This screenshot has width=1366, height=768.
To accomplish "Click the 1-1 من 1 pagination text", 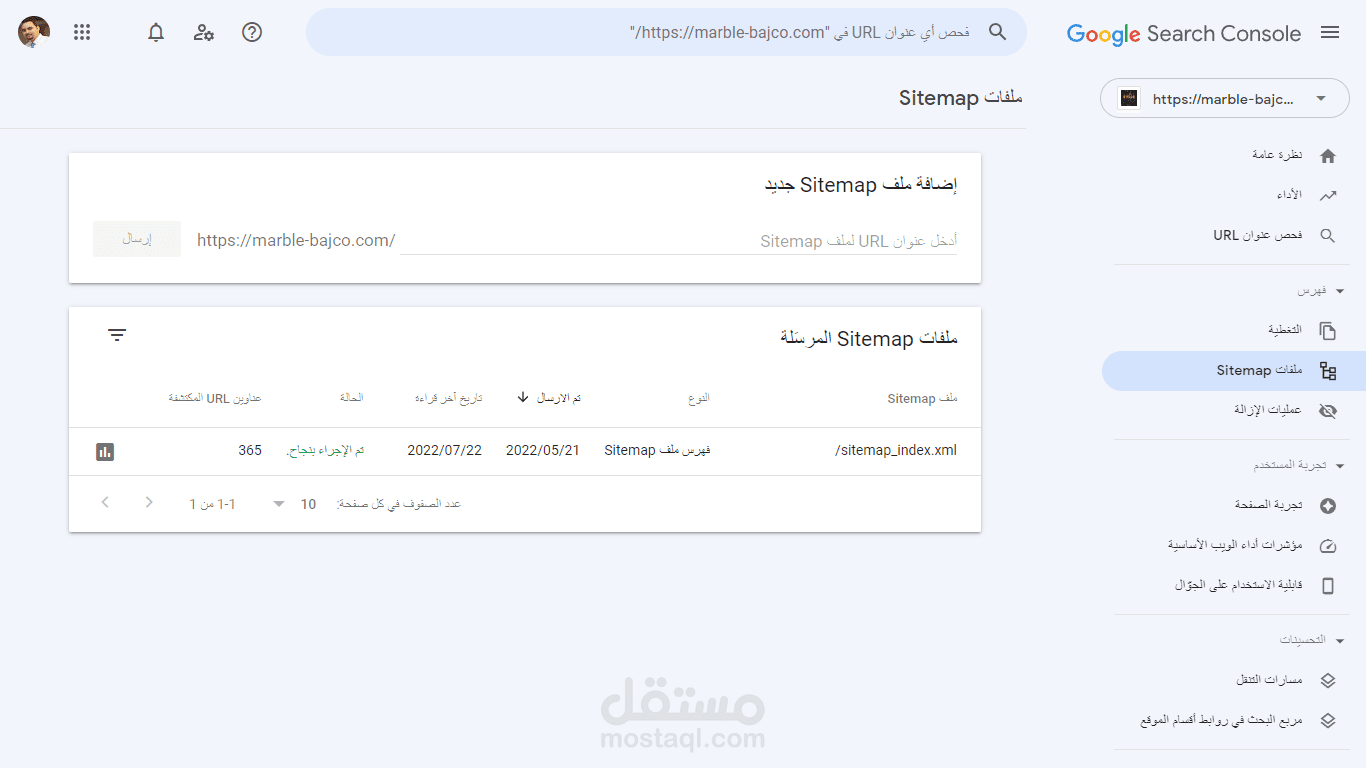I will pos(213,504).
